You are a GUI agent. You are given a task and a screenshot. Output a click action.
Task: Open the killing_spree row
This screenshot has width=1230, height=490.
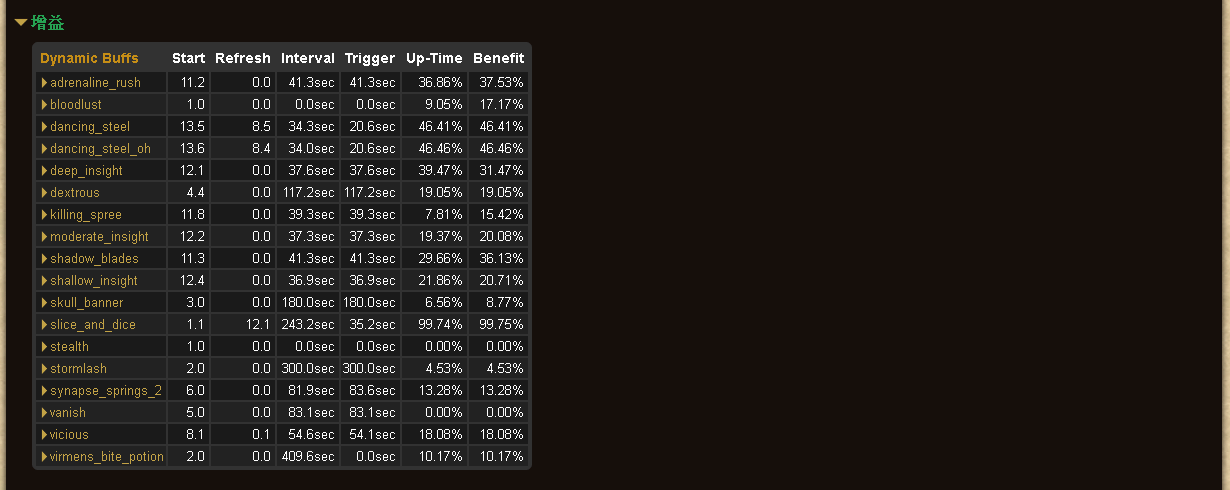click(86, 215)
